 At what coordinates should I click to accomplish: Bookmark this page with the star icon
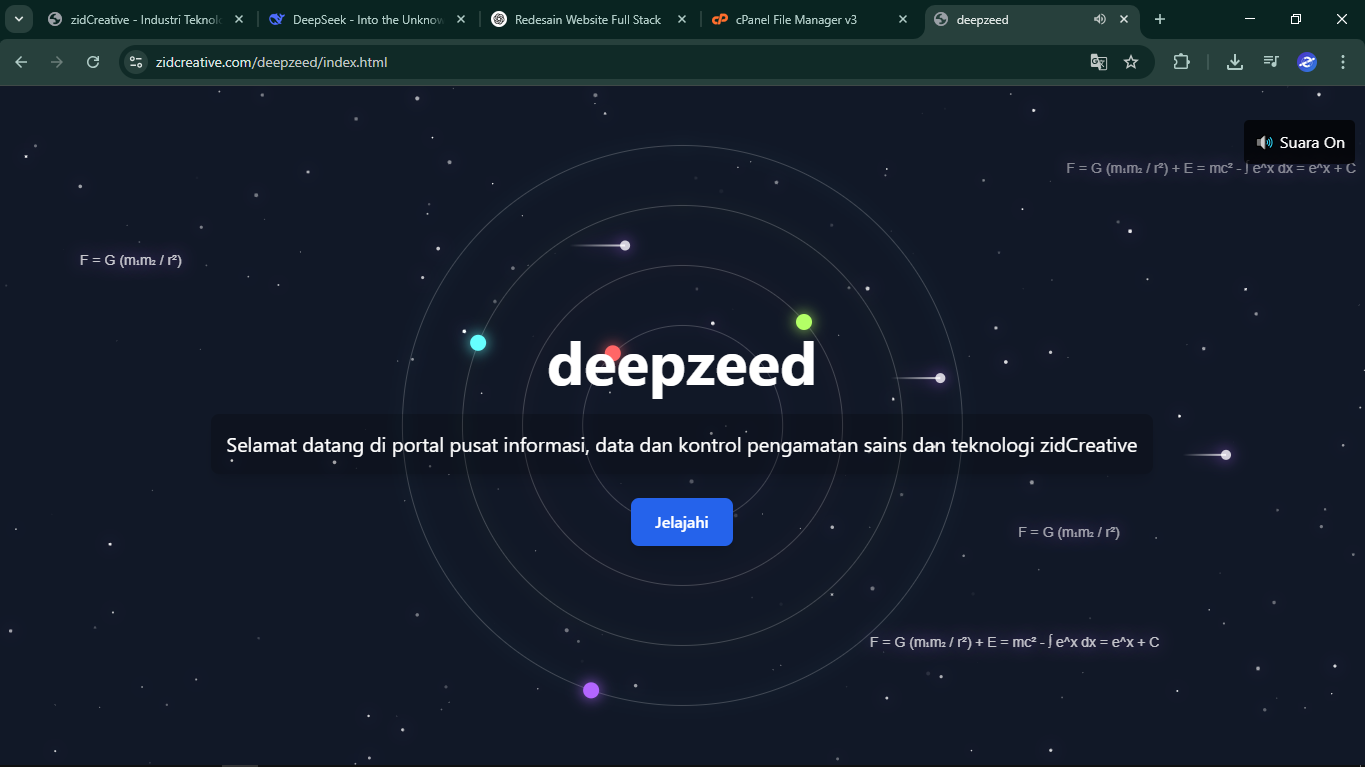click(x=1131, y=62)
